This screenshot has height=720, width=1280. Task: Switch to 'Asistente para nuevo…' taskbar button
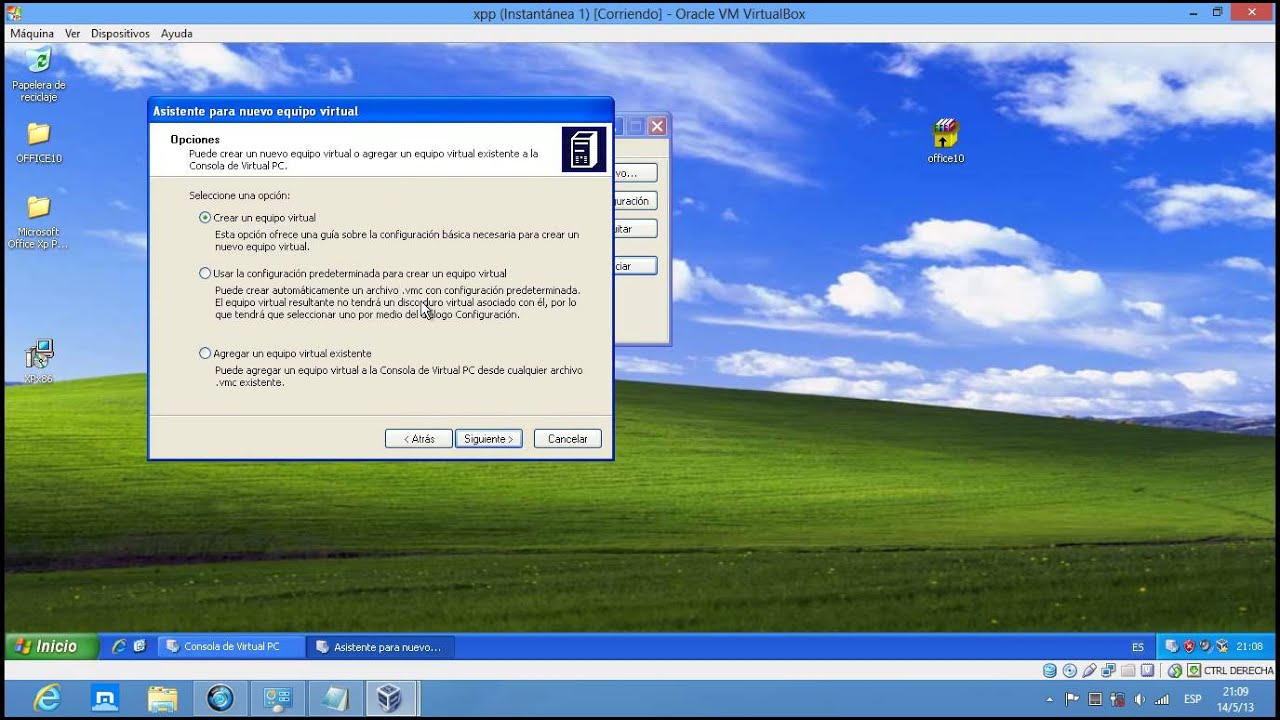click(382, 647)
